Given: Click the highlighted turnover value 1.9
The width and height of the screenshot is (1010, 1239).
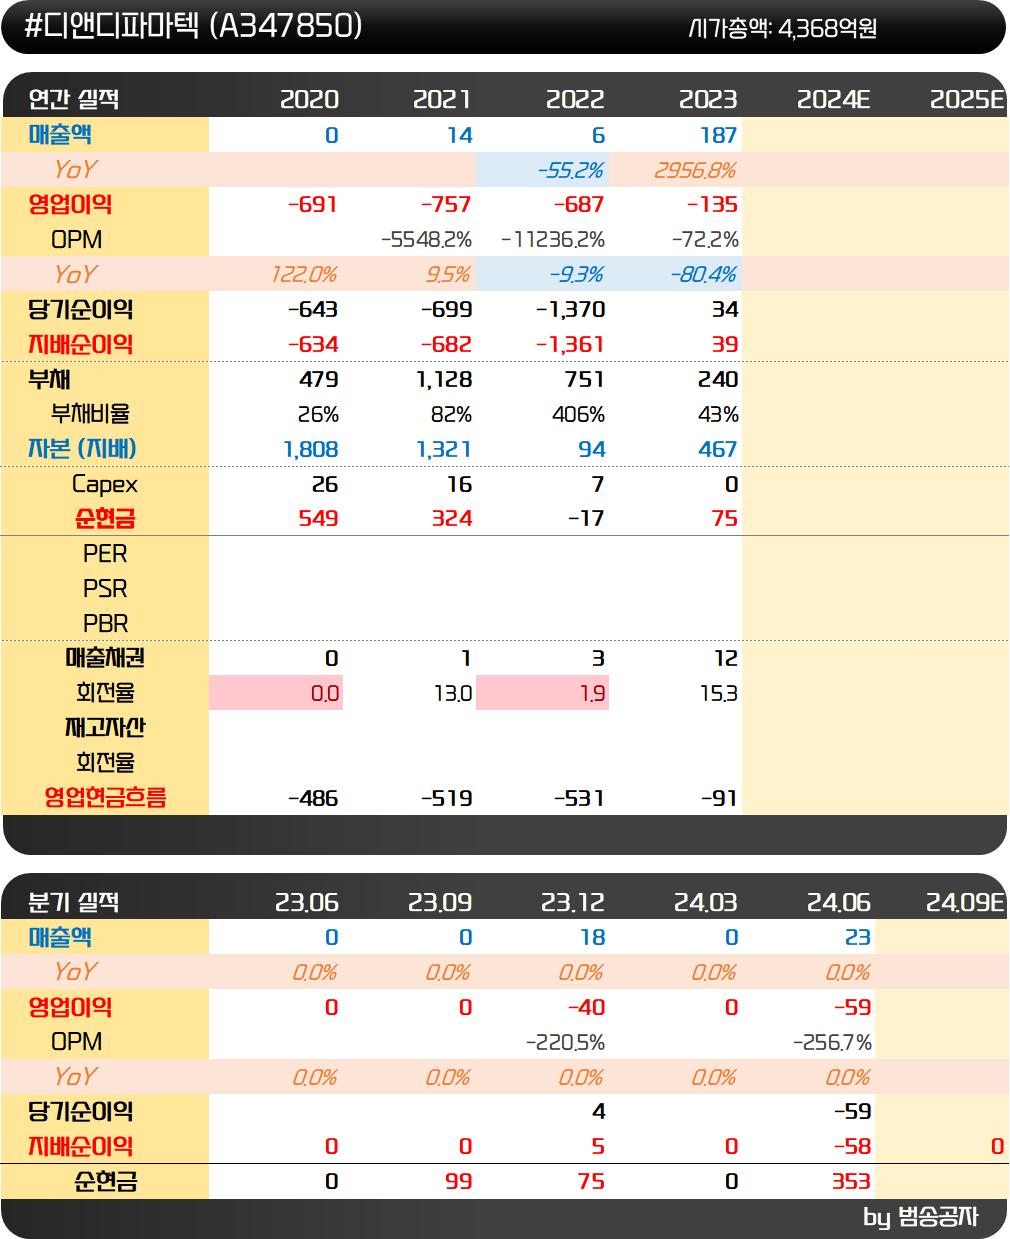Looking at the screenshot, I should point(592,694).
